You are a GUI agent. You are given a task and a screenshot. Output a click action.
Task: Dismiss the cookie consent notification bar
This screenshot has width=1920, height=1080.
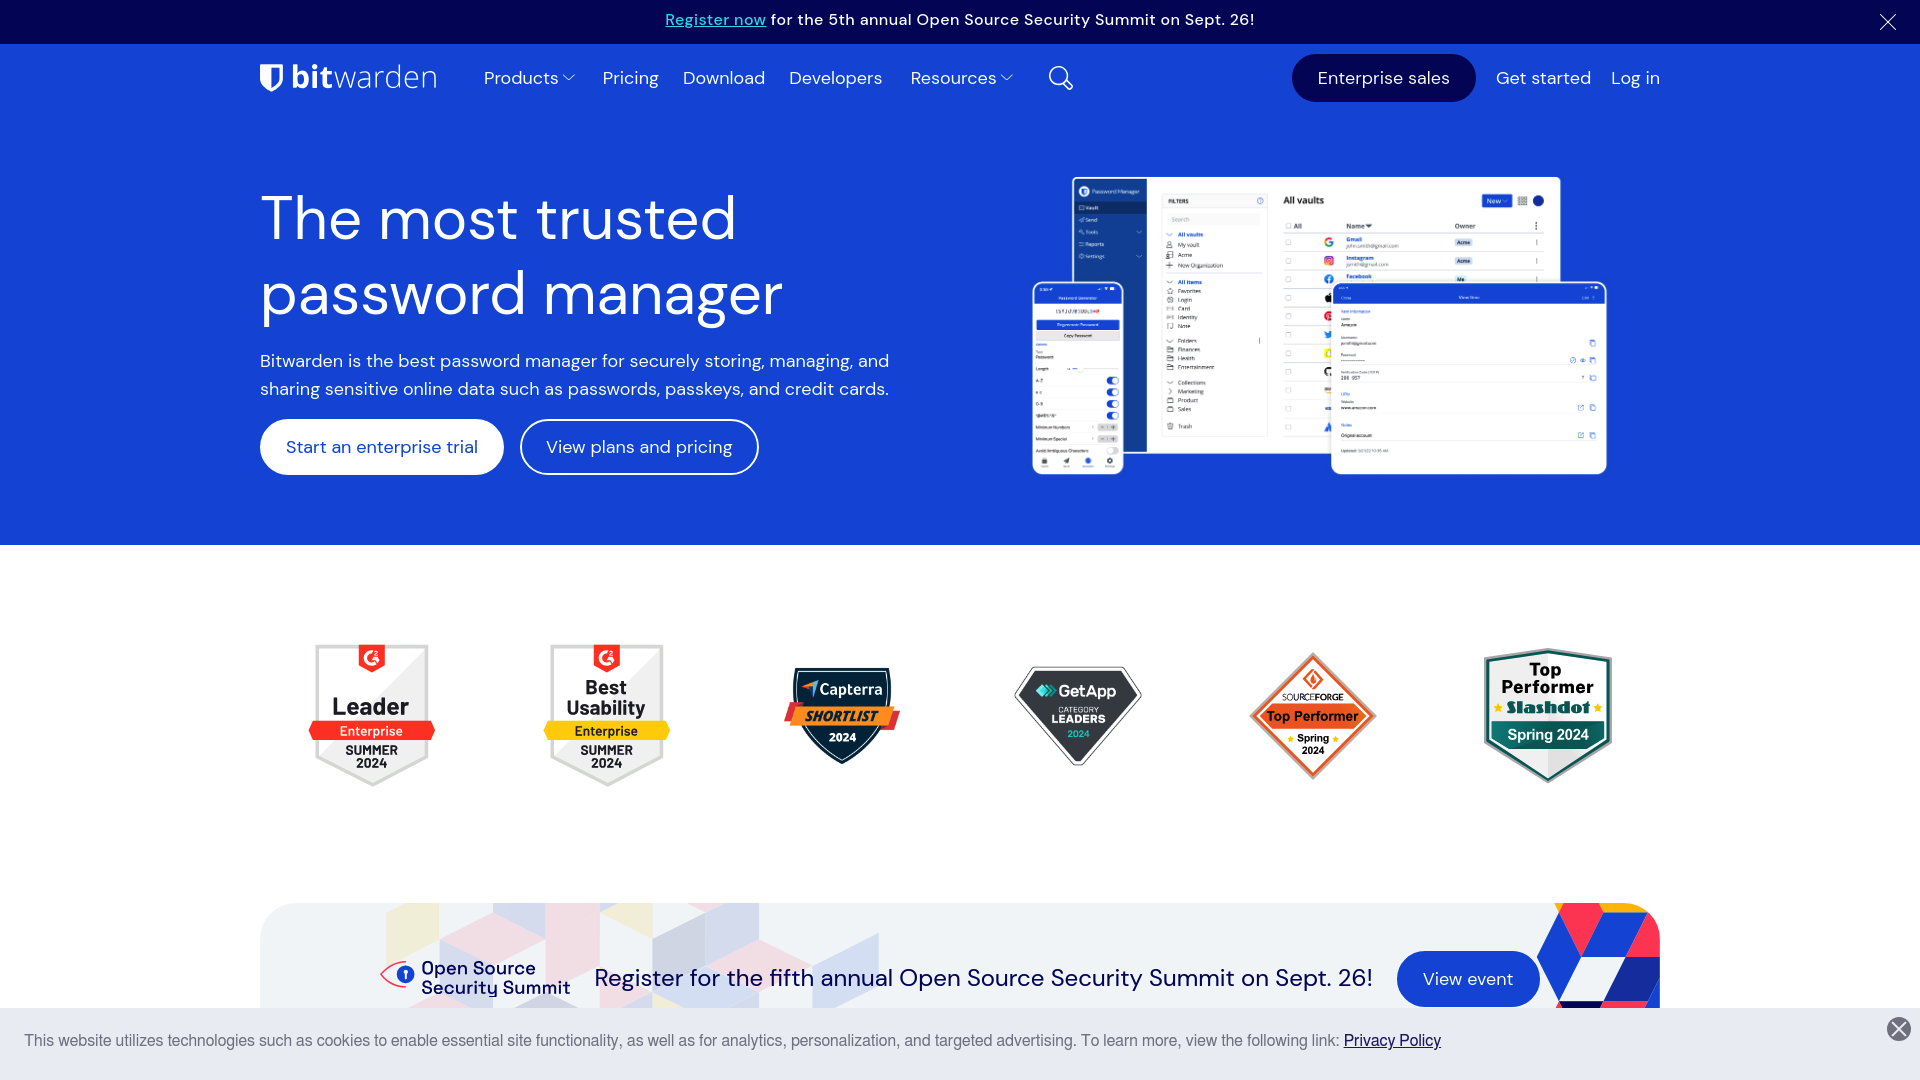click(1899, 1029)
